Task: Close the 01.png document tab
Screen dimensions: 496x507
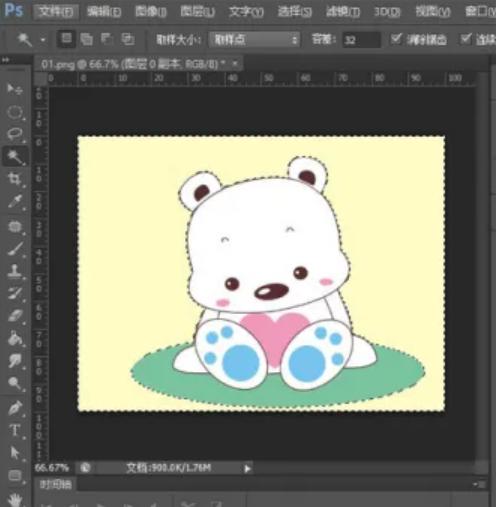Action: 235,63
